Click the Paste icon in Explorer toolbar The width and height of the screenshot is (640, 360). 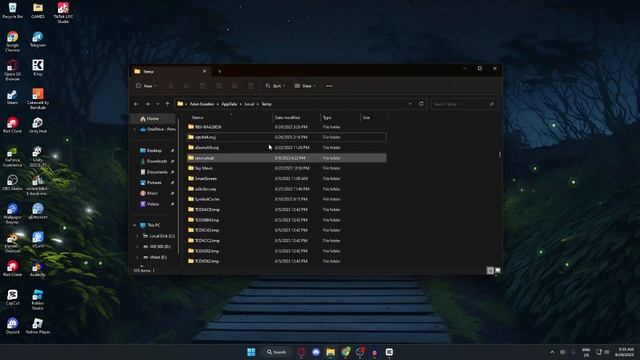(x=203, y=86)
